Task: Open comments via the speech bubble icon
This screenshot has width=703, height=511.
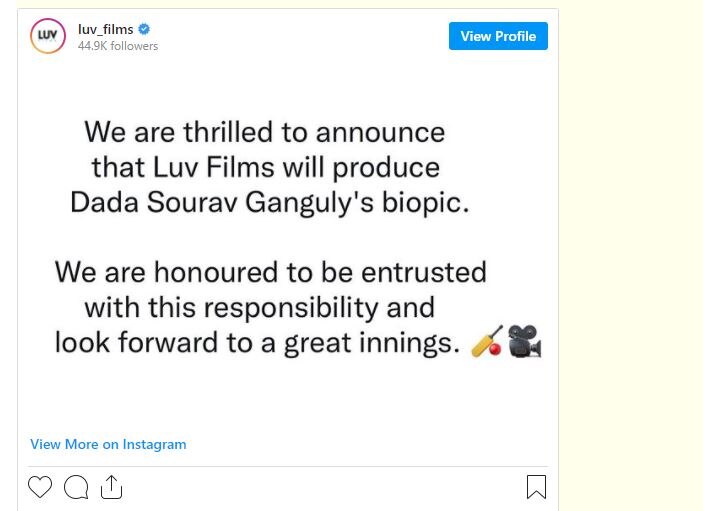Action: (x=76, y=487)
